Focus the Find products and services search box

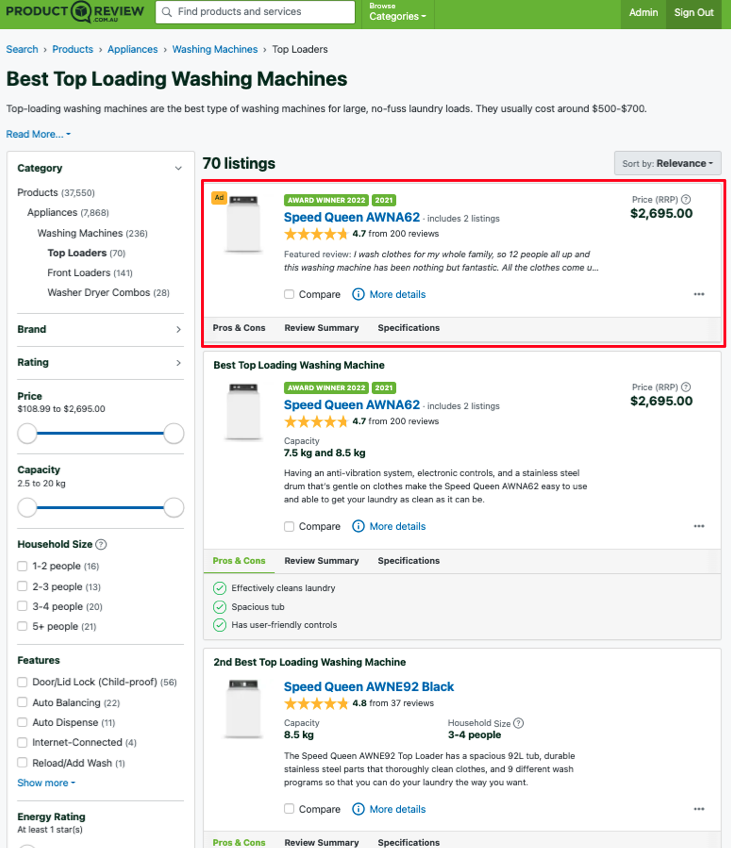(255, 12)
